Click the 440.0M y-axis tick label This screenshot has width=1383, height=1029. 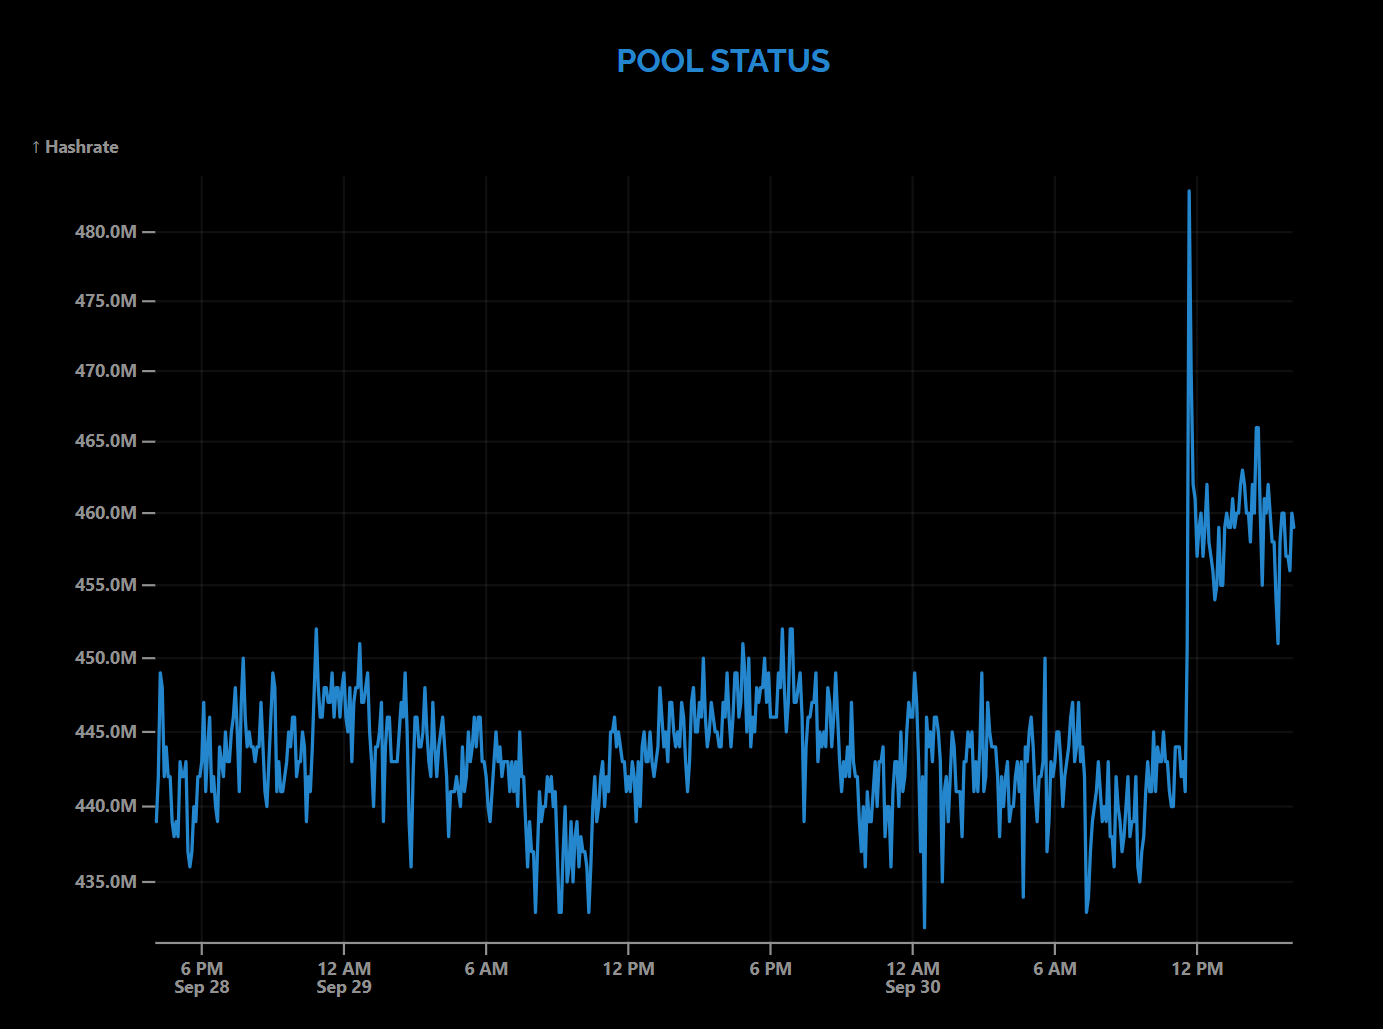pyautogui.click(x=105, y=806)
